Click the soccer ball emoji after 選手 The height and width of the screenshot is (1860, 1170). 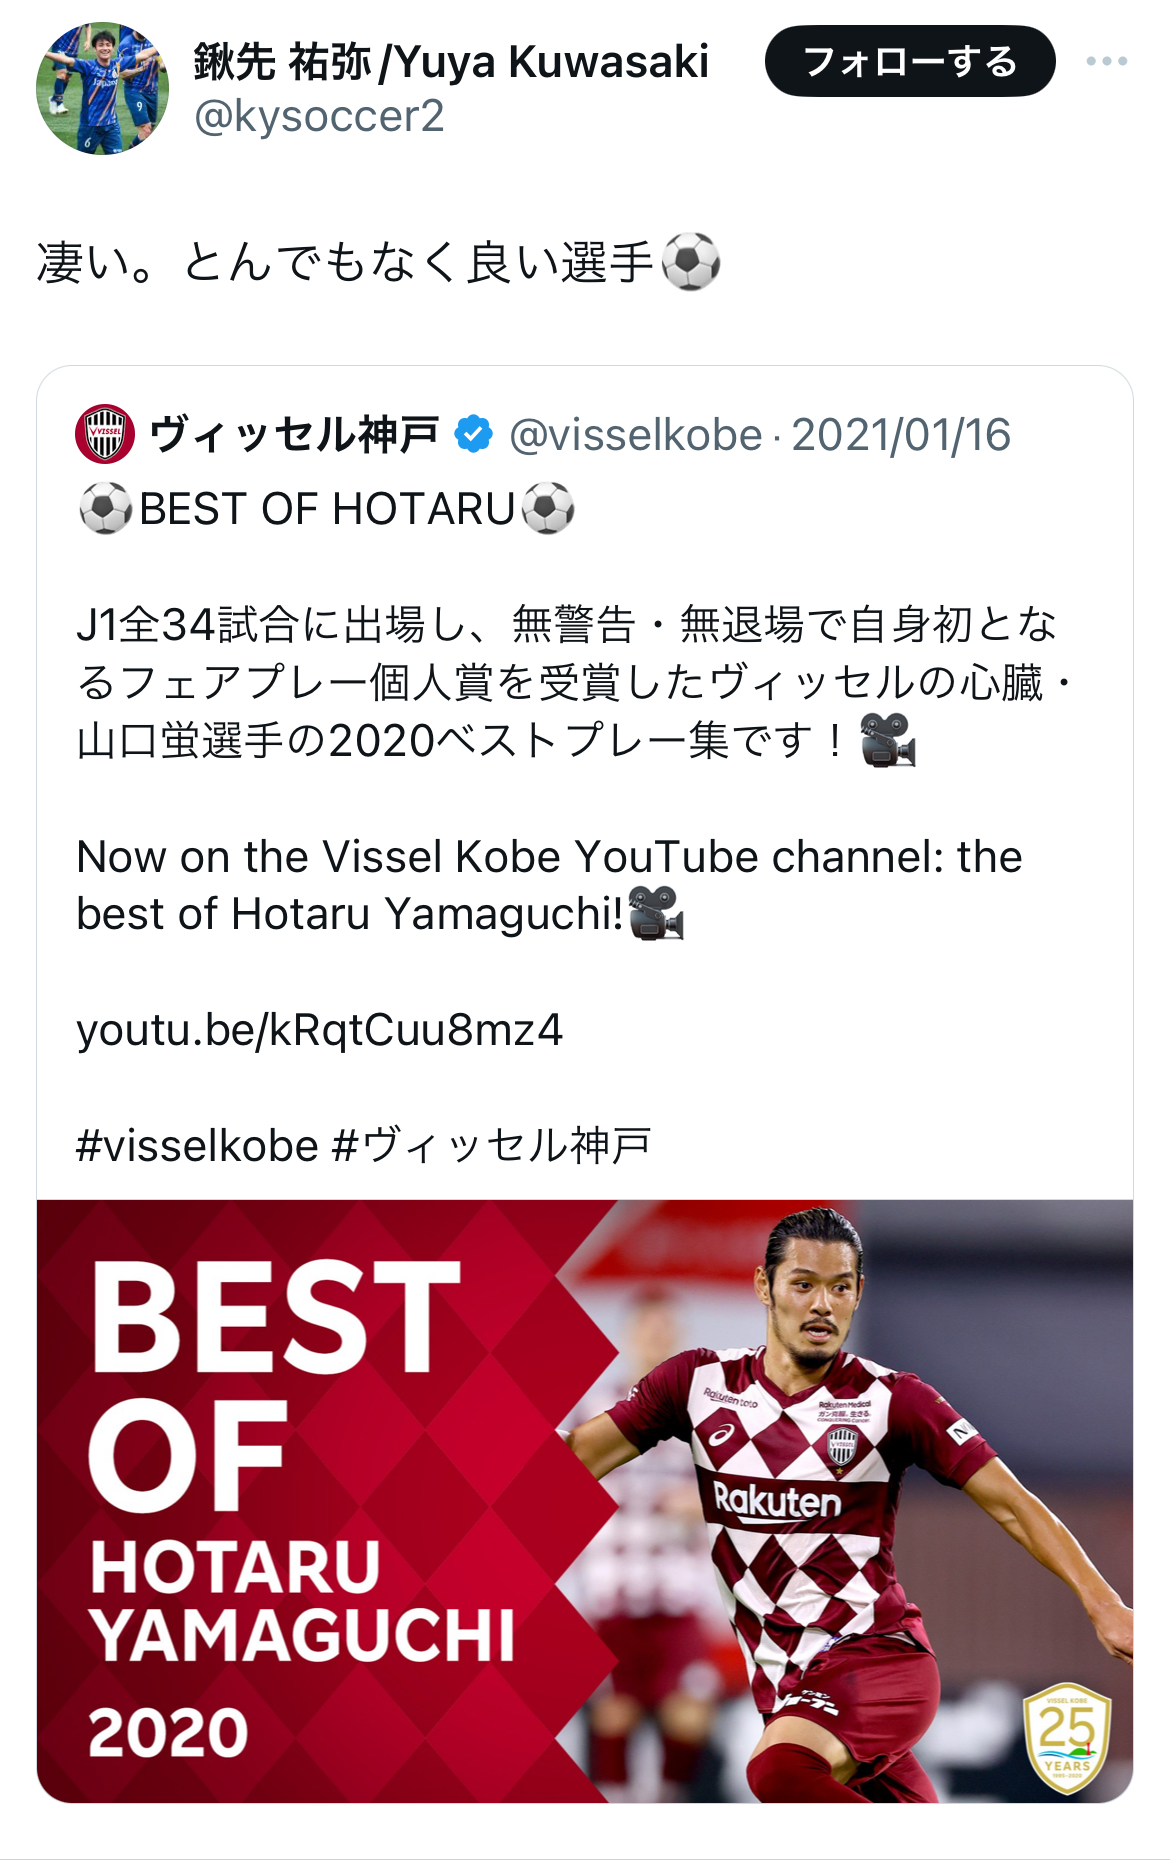(691, 262)
